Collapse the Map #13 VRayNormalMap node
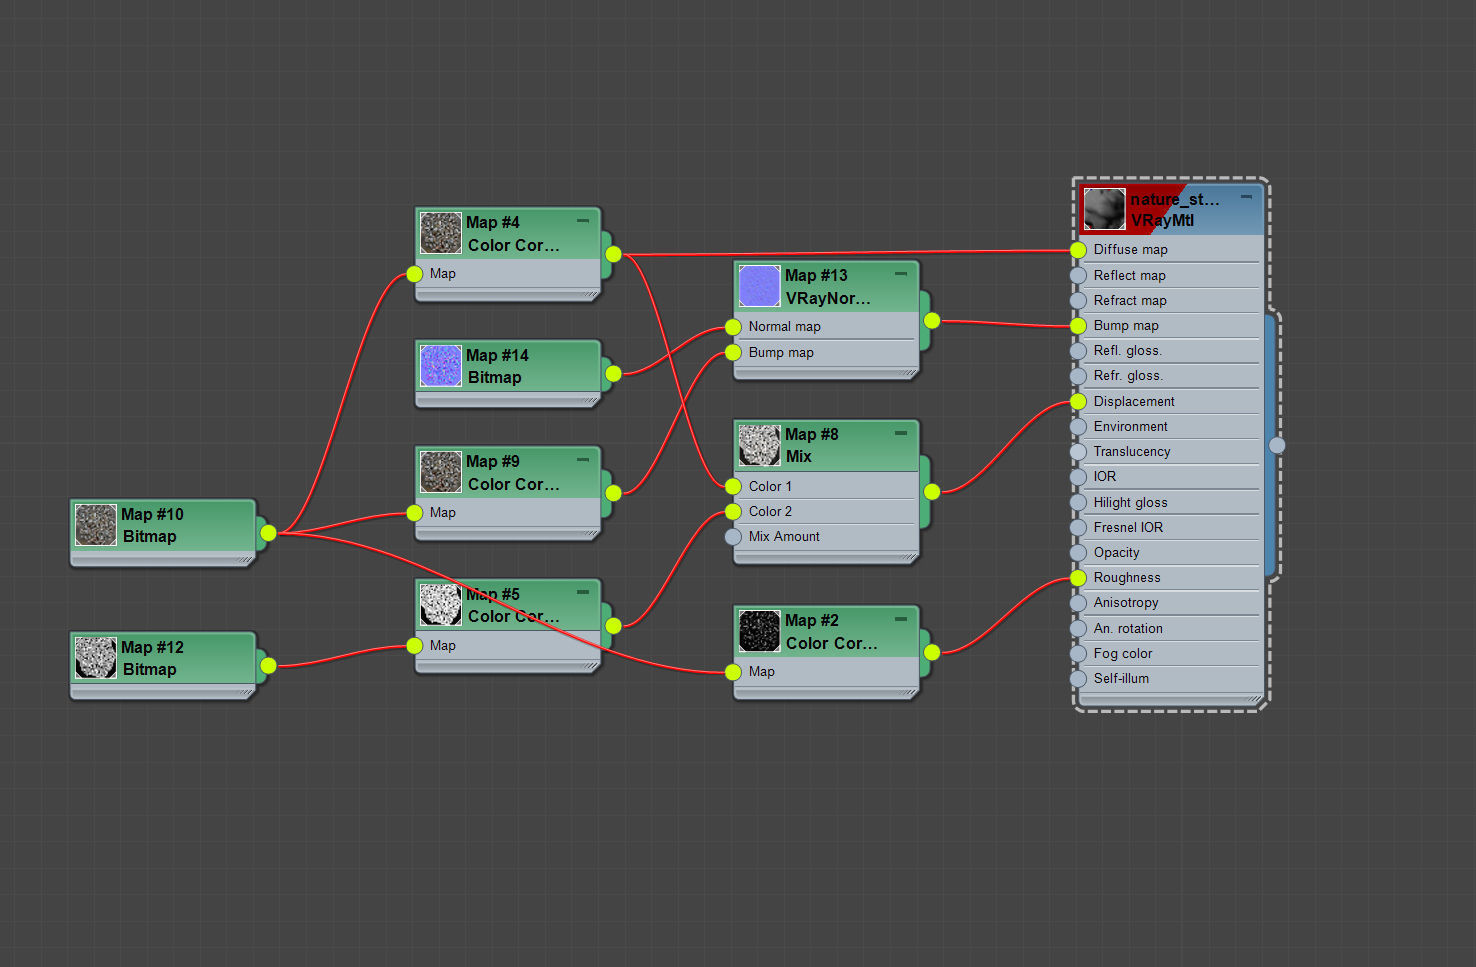Viewport: 1476px width, 967px height. 901,273
